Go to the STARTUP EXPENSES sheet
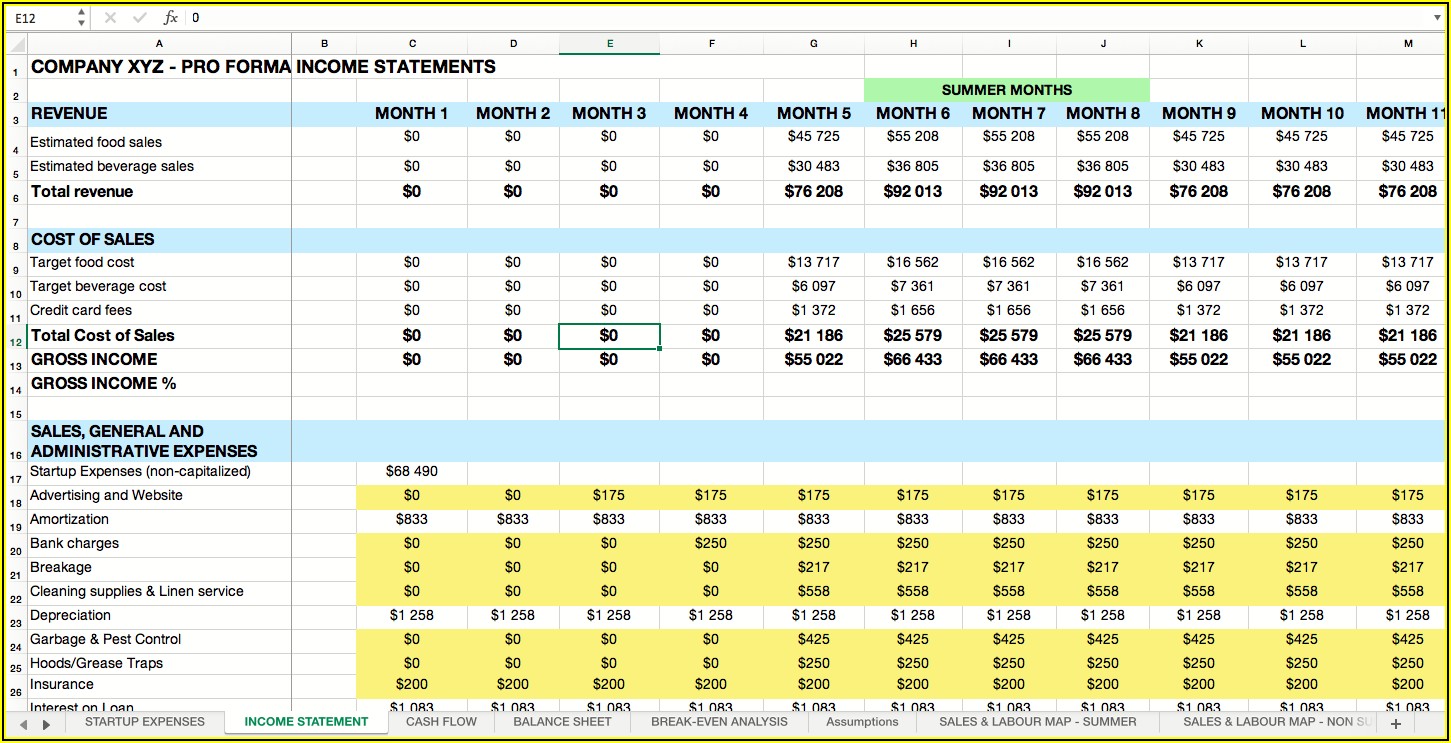Image resolution: width=1451 pixels, height=743 pixels. point(144,722)
